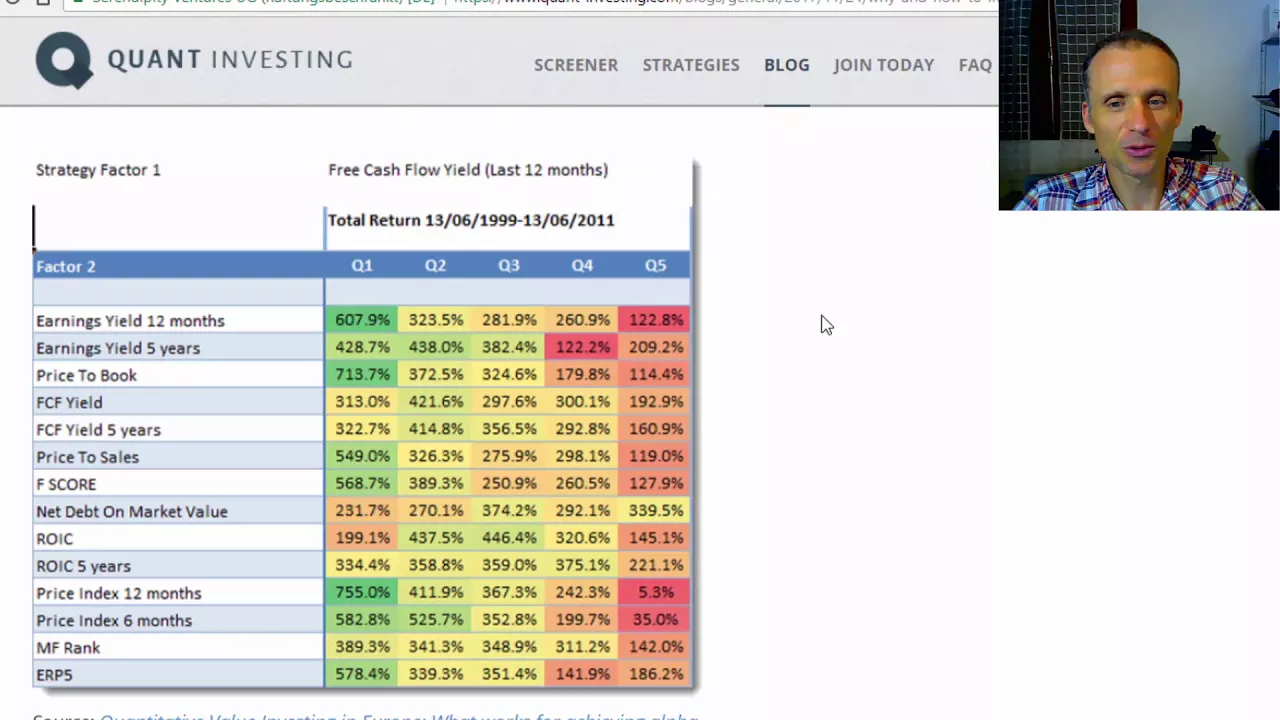Click the ROIC 5 years row label
Image resolution: width=1280 pixels, height=720 pixels.
83,566
